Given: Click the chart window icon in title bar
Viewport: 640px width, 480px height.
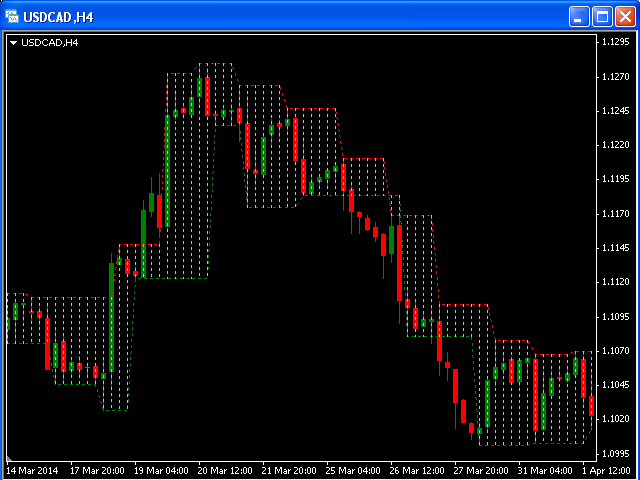Looking at the screenshot, I should pos(12,17).
